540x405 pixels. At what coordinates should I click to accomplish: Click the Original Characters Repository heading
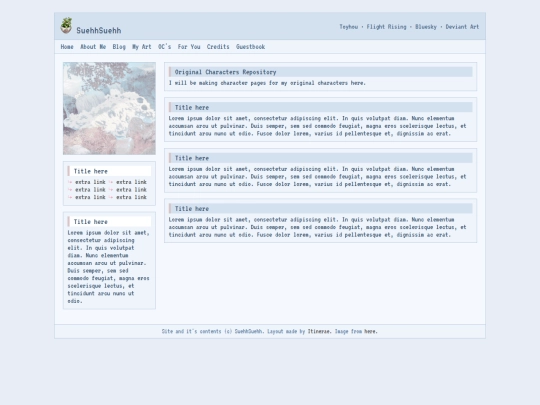[225, 72]
